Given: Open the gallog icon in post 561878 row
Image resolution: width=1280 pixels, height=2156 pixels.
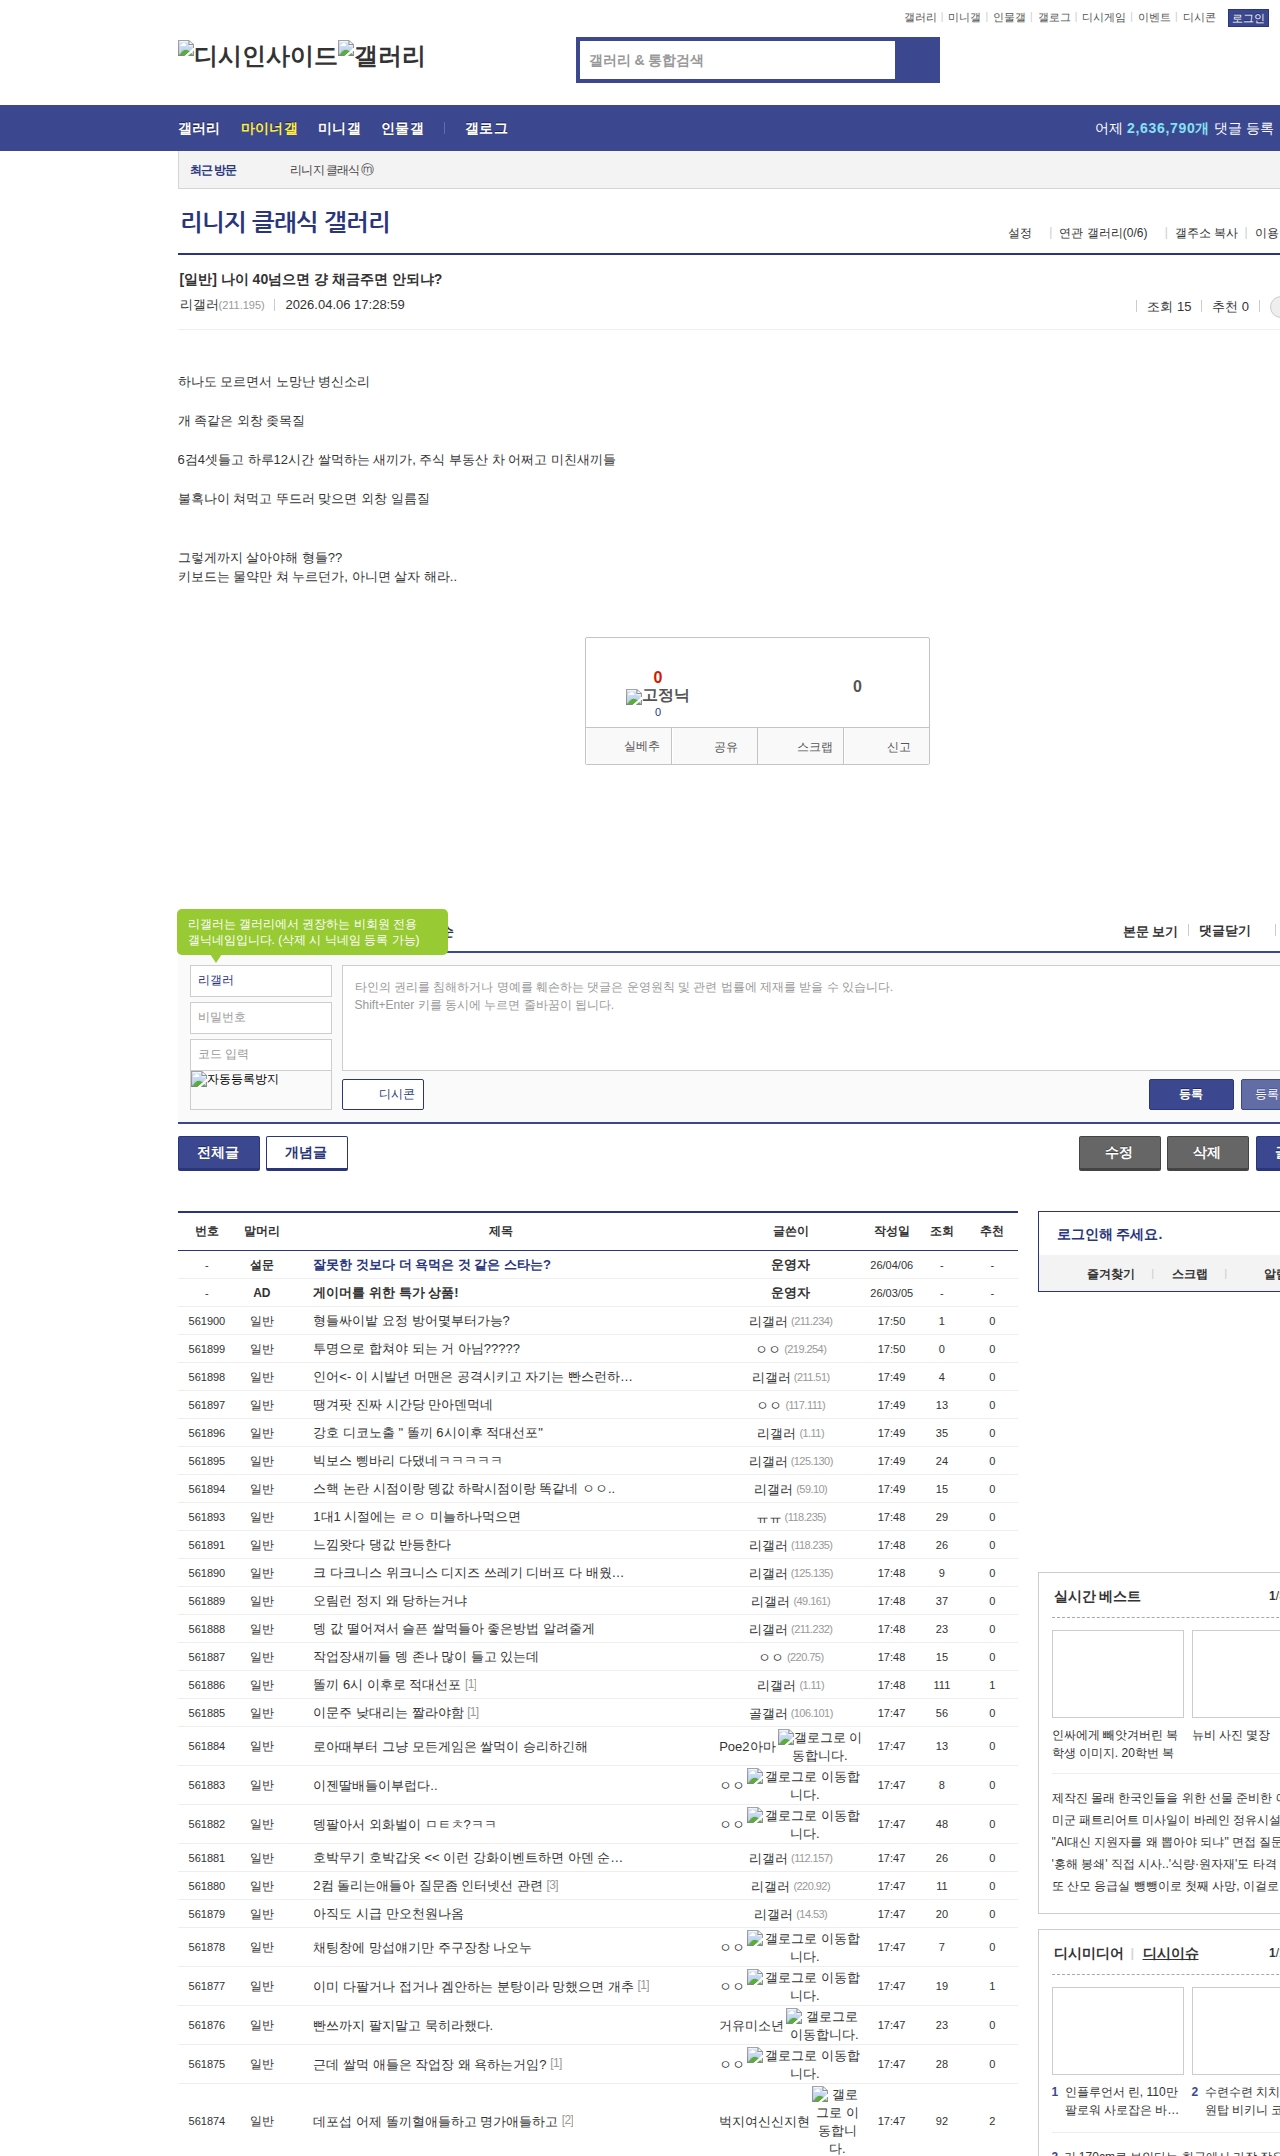Looking at the screenshot, I should point(804,1947).
